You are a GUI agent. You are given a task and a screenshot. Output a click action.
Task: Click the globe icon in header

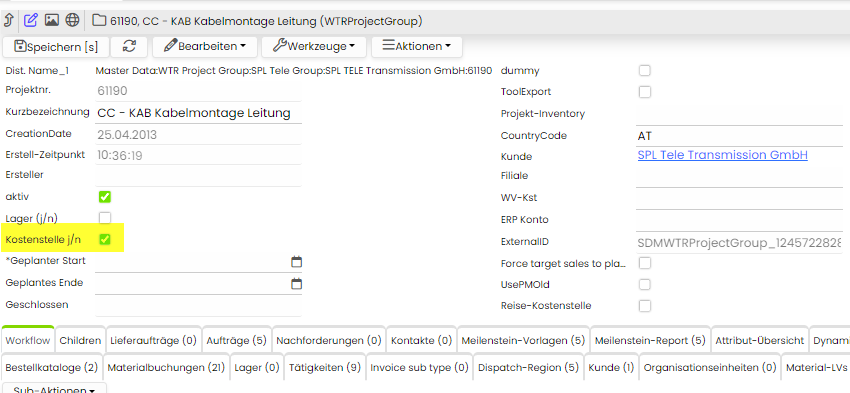coord(72,21)
